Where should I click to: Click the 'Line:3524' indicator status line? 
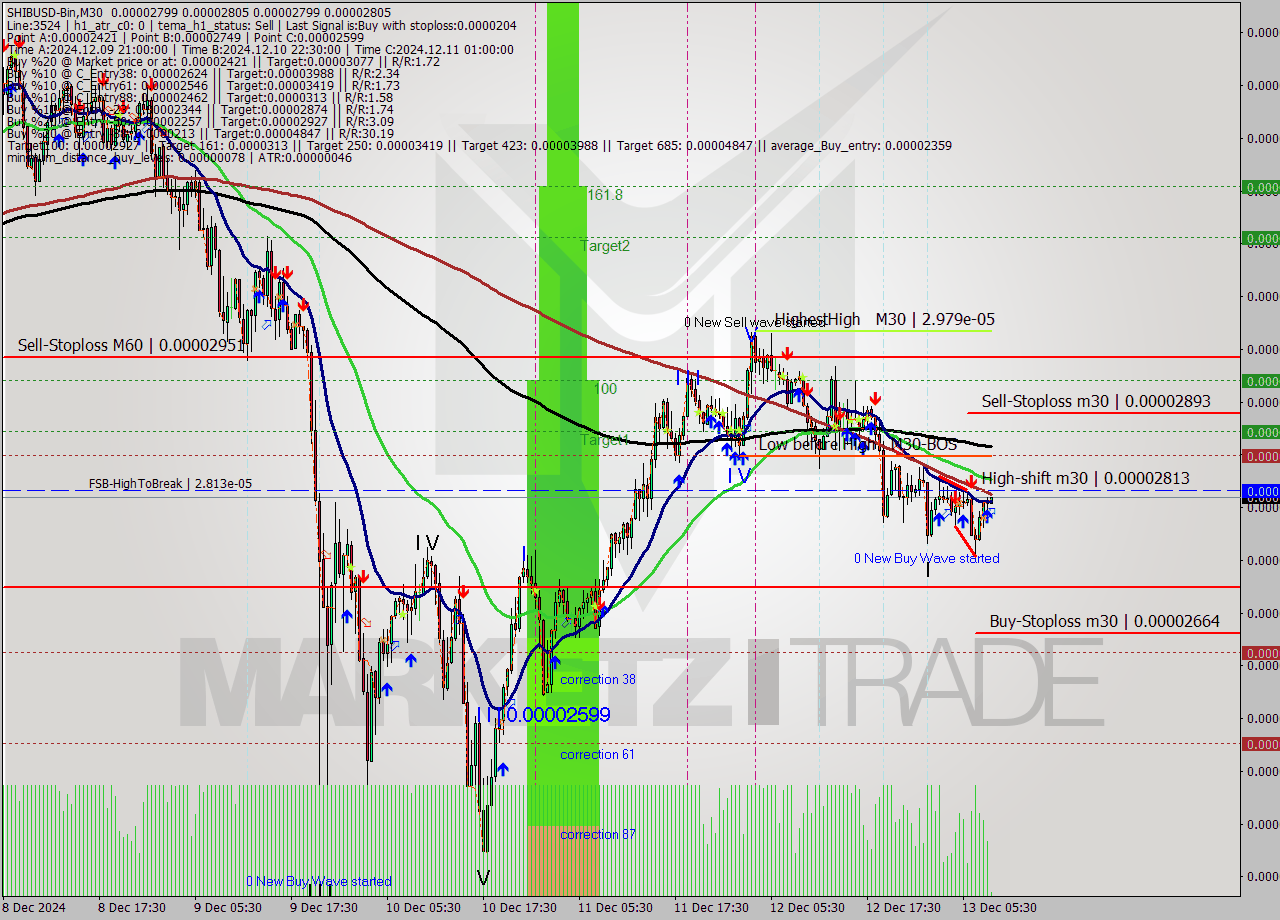coord(263,25)
